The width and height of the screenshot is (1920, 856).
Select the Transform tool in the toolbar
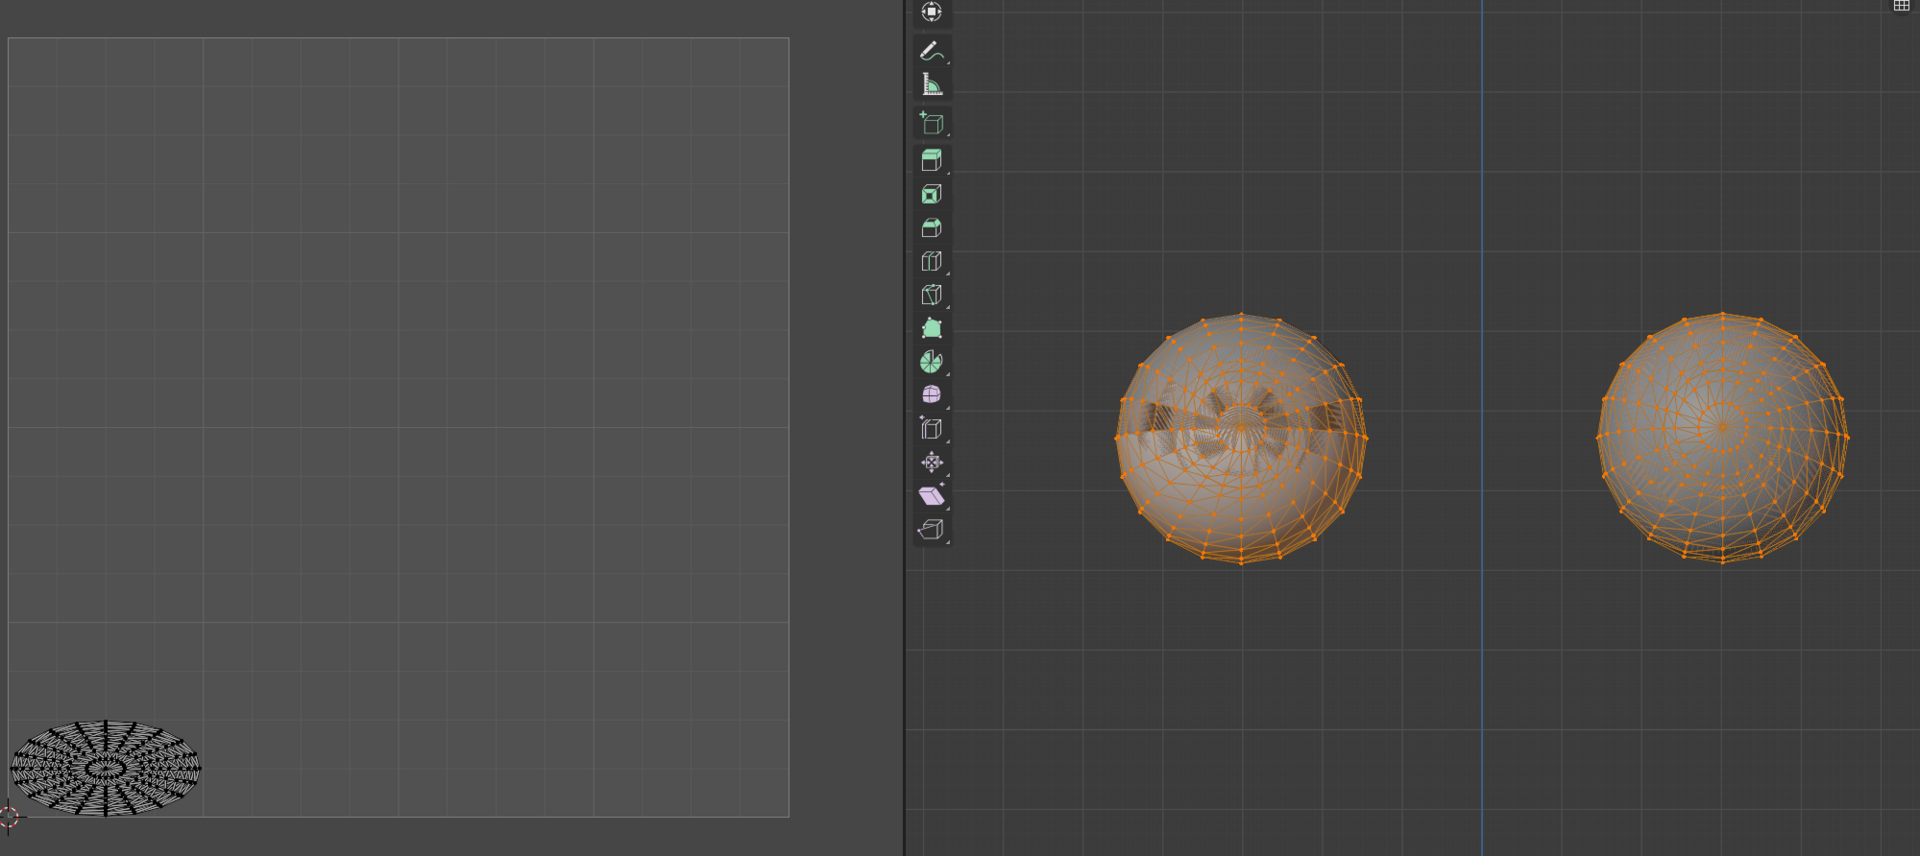point(931,11)
